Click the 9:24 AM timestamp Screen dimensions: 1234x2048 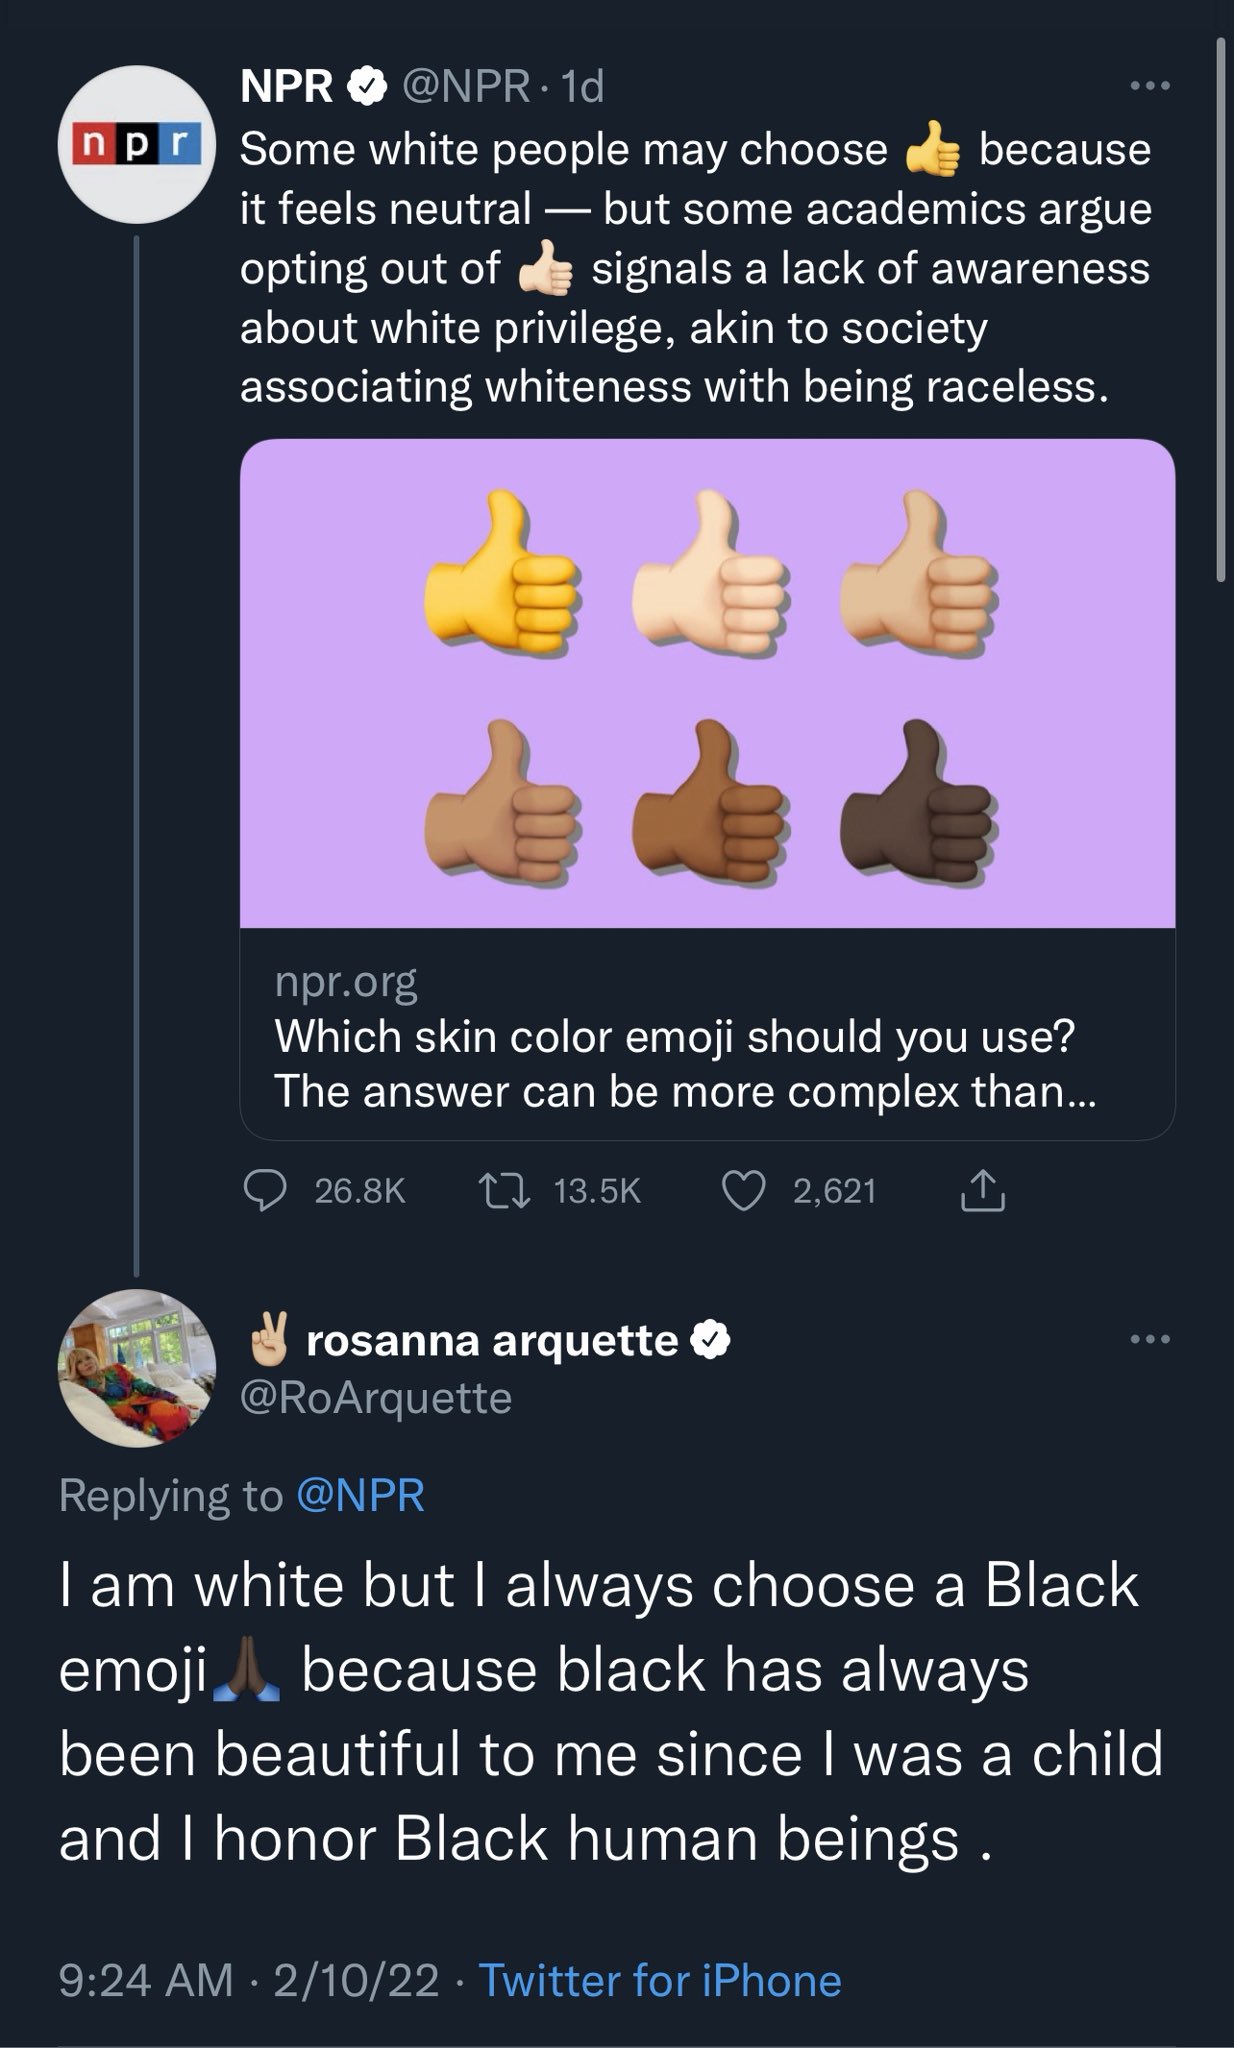click(145, 1980)
